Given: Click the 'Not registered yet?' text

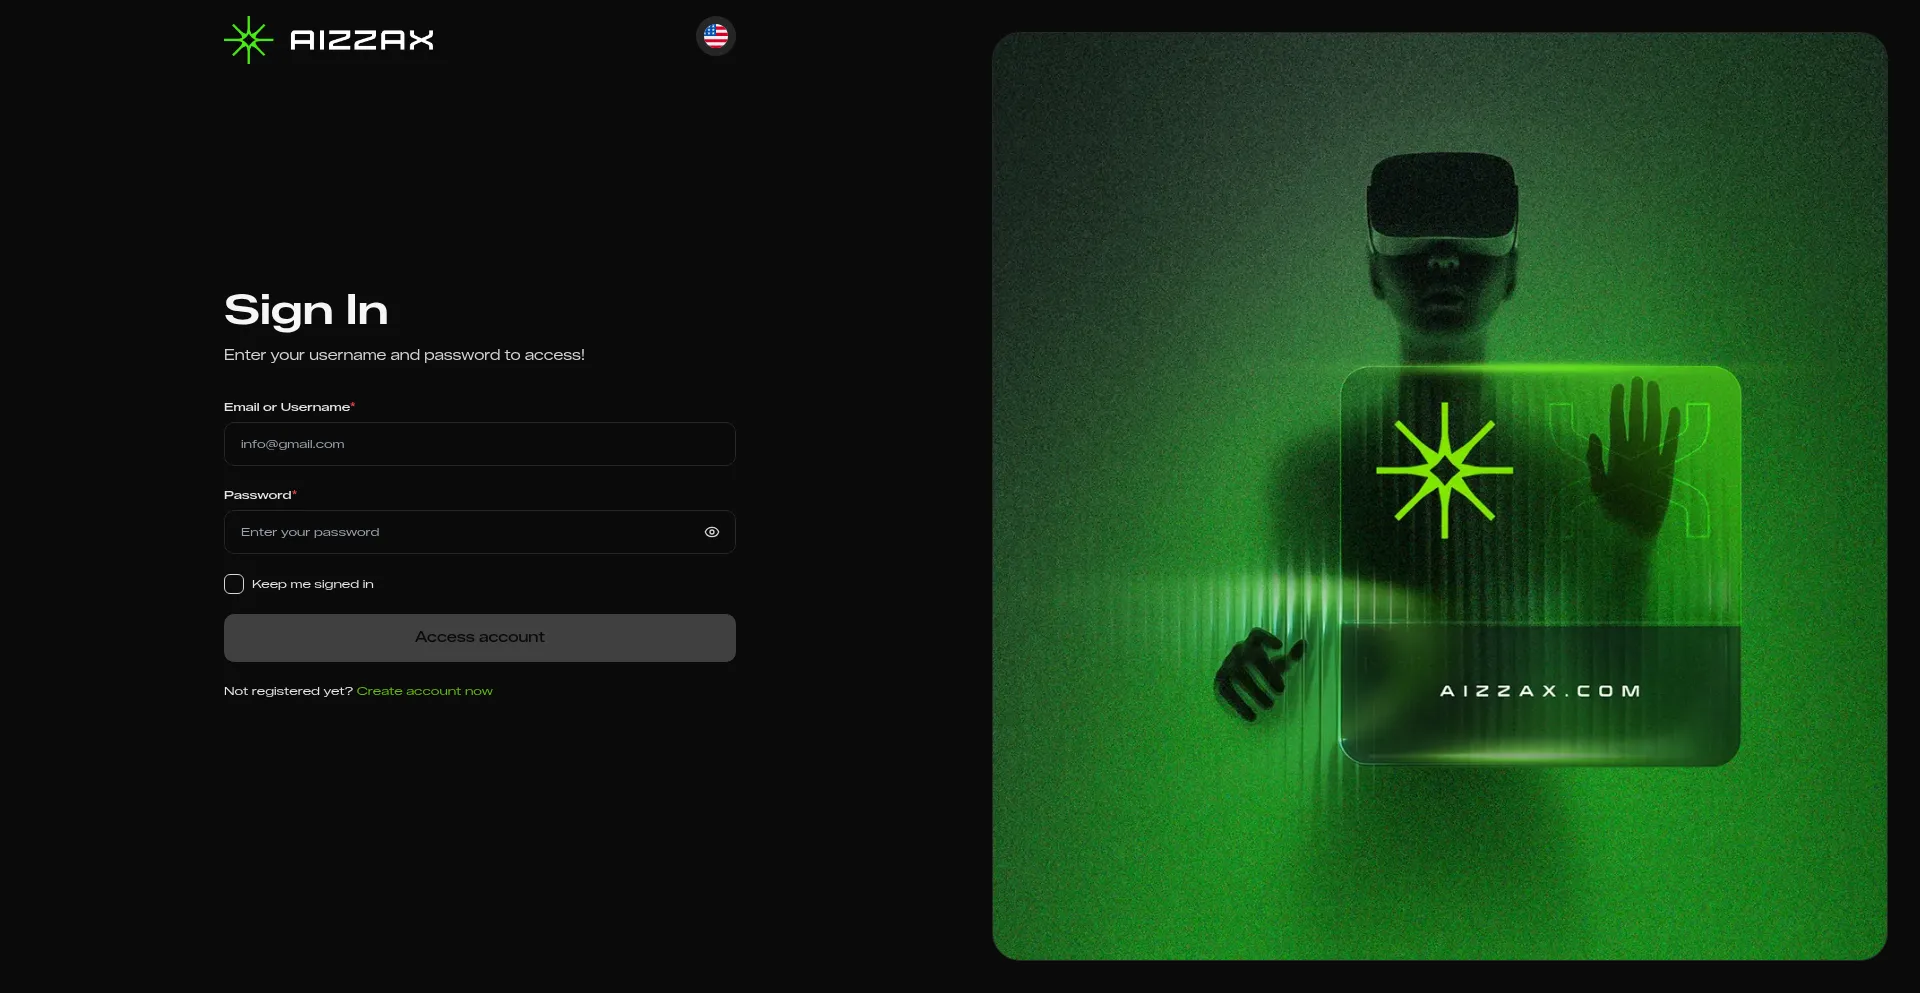Looking at the screenshot, I should click(x=288, y=691).
